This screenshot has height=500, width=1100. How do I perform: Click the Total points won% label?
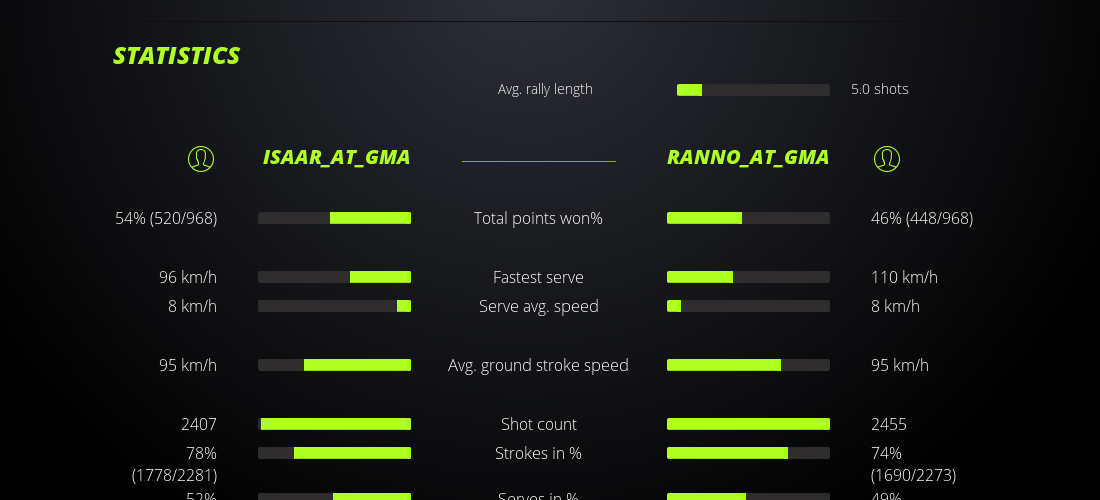(x=538, y=218)
